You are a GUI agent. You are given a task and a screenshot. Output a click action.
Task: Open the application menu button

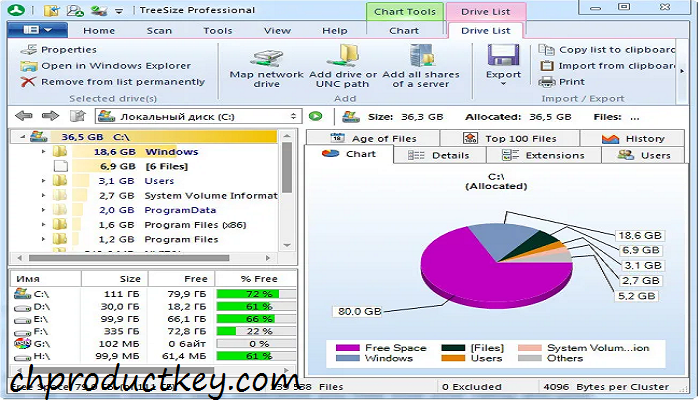38,30
